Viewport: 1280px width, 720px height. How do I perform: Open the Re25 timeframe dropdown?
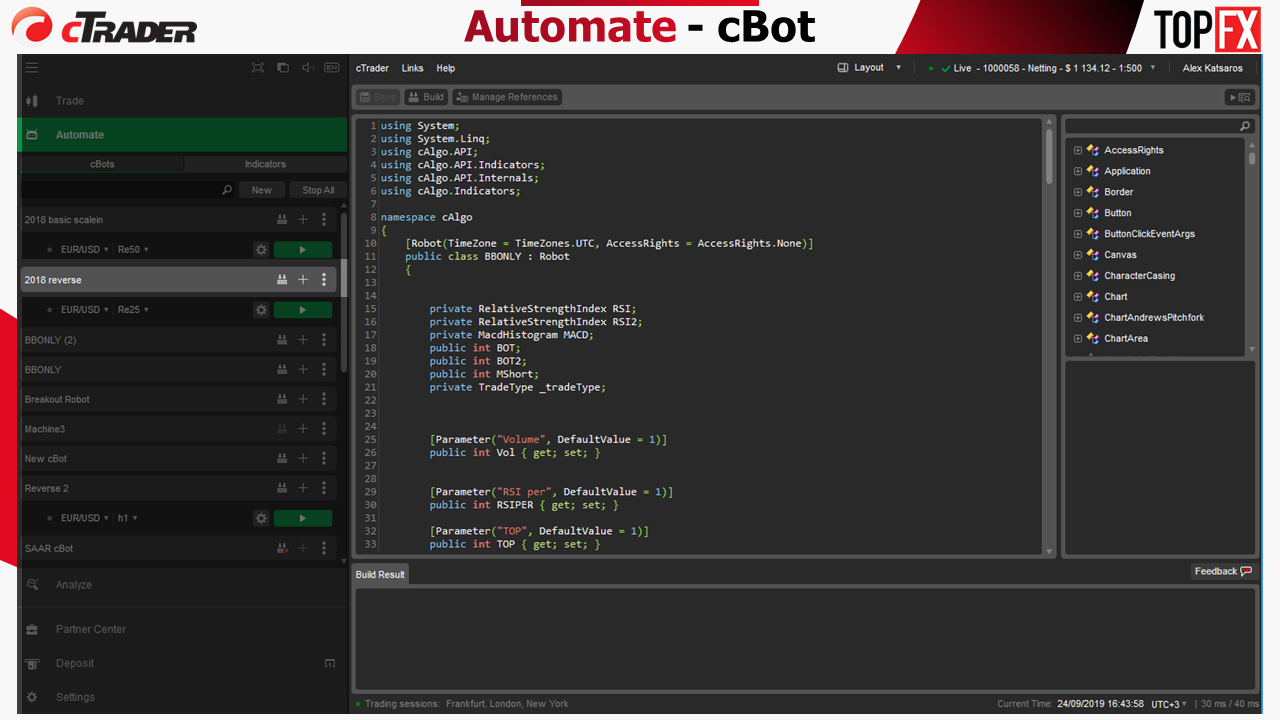133,310
